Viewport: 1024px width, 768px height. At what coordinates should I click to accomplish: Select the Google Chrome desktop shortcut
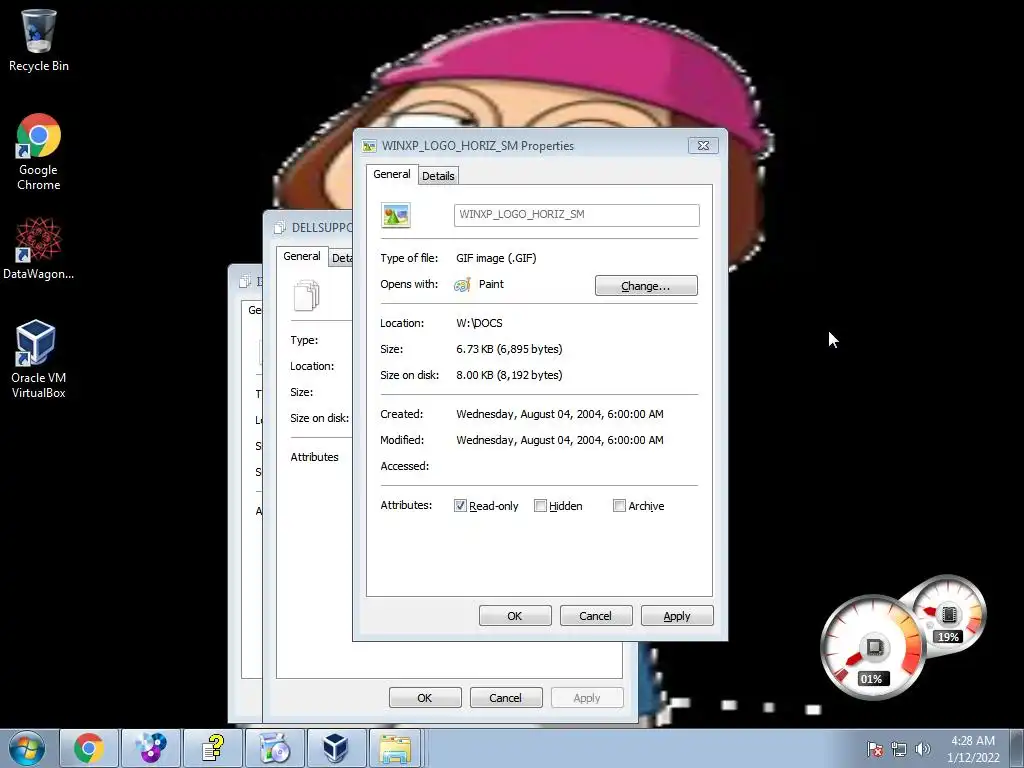[x=39, y=152]
